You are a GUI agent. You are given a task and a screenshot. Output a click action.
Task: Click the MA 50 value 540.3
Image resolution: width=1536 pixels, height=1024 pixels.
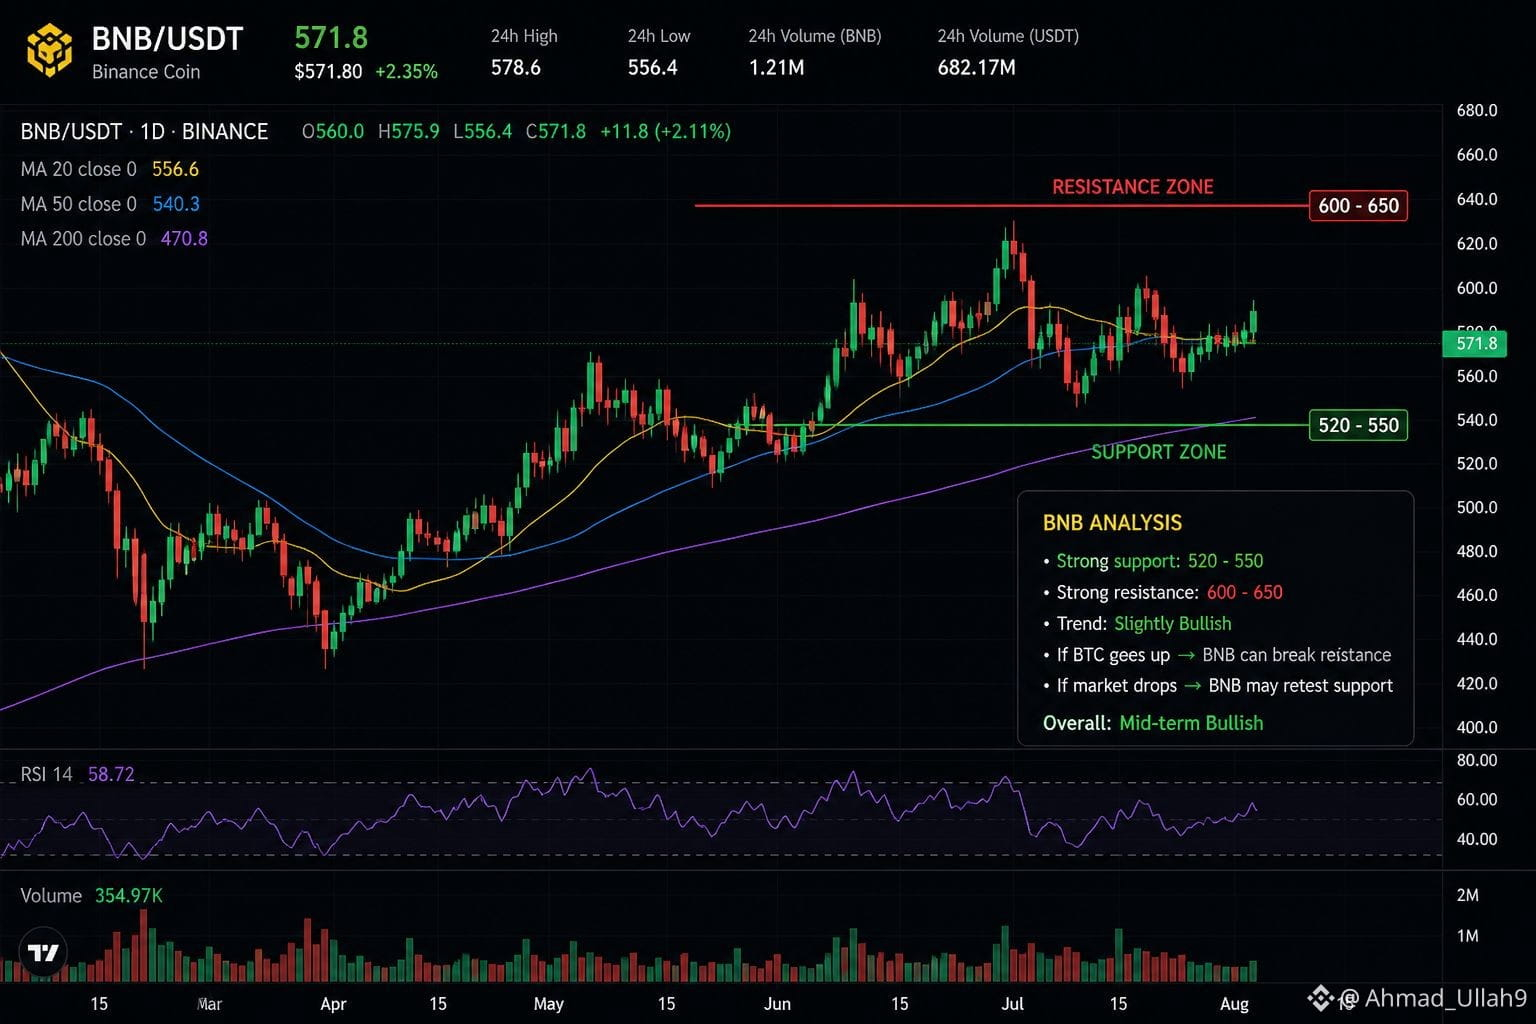tap(176, 204)
